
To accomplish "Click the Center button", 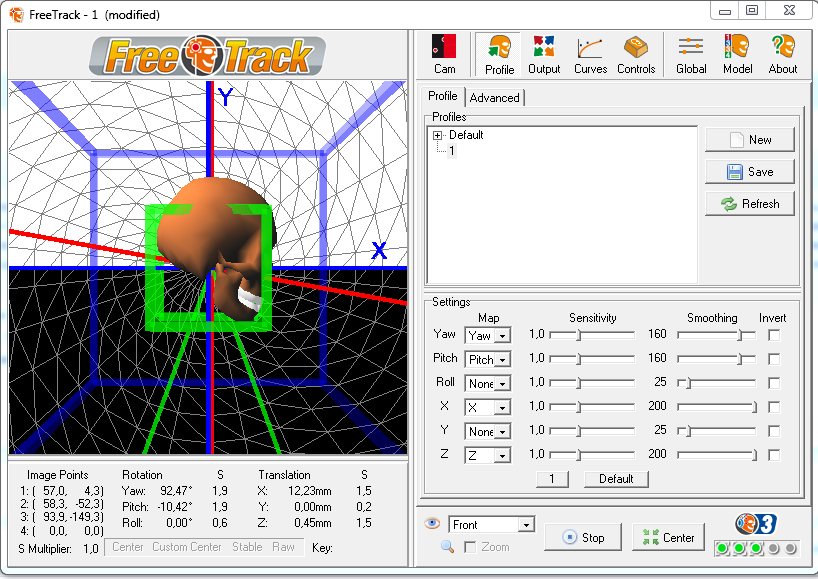I will (668, 537).
